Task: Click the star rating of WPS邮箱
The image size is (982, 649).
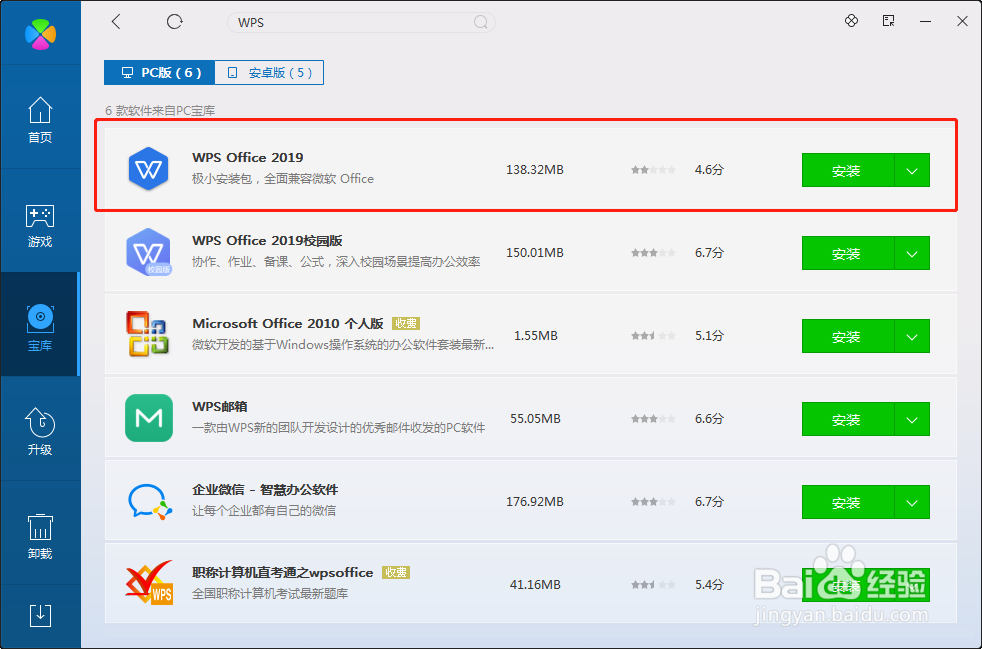Action: point(653,418)
